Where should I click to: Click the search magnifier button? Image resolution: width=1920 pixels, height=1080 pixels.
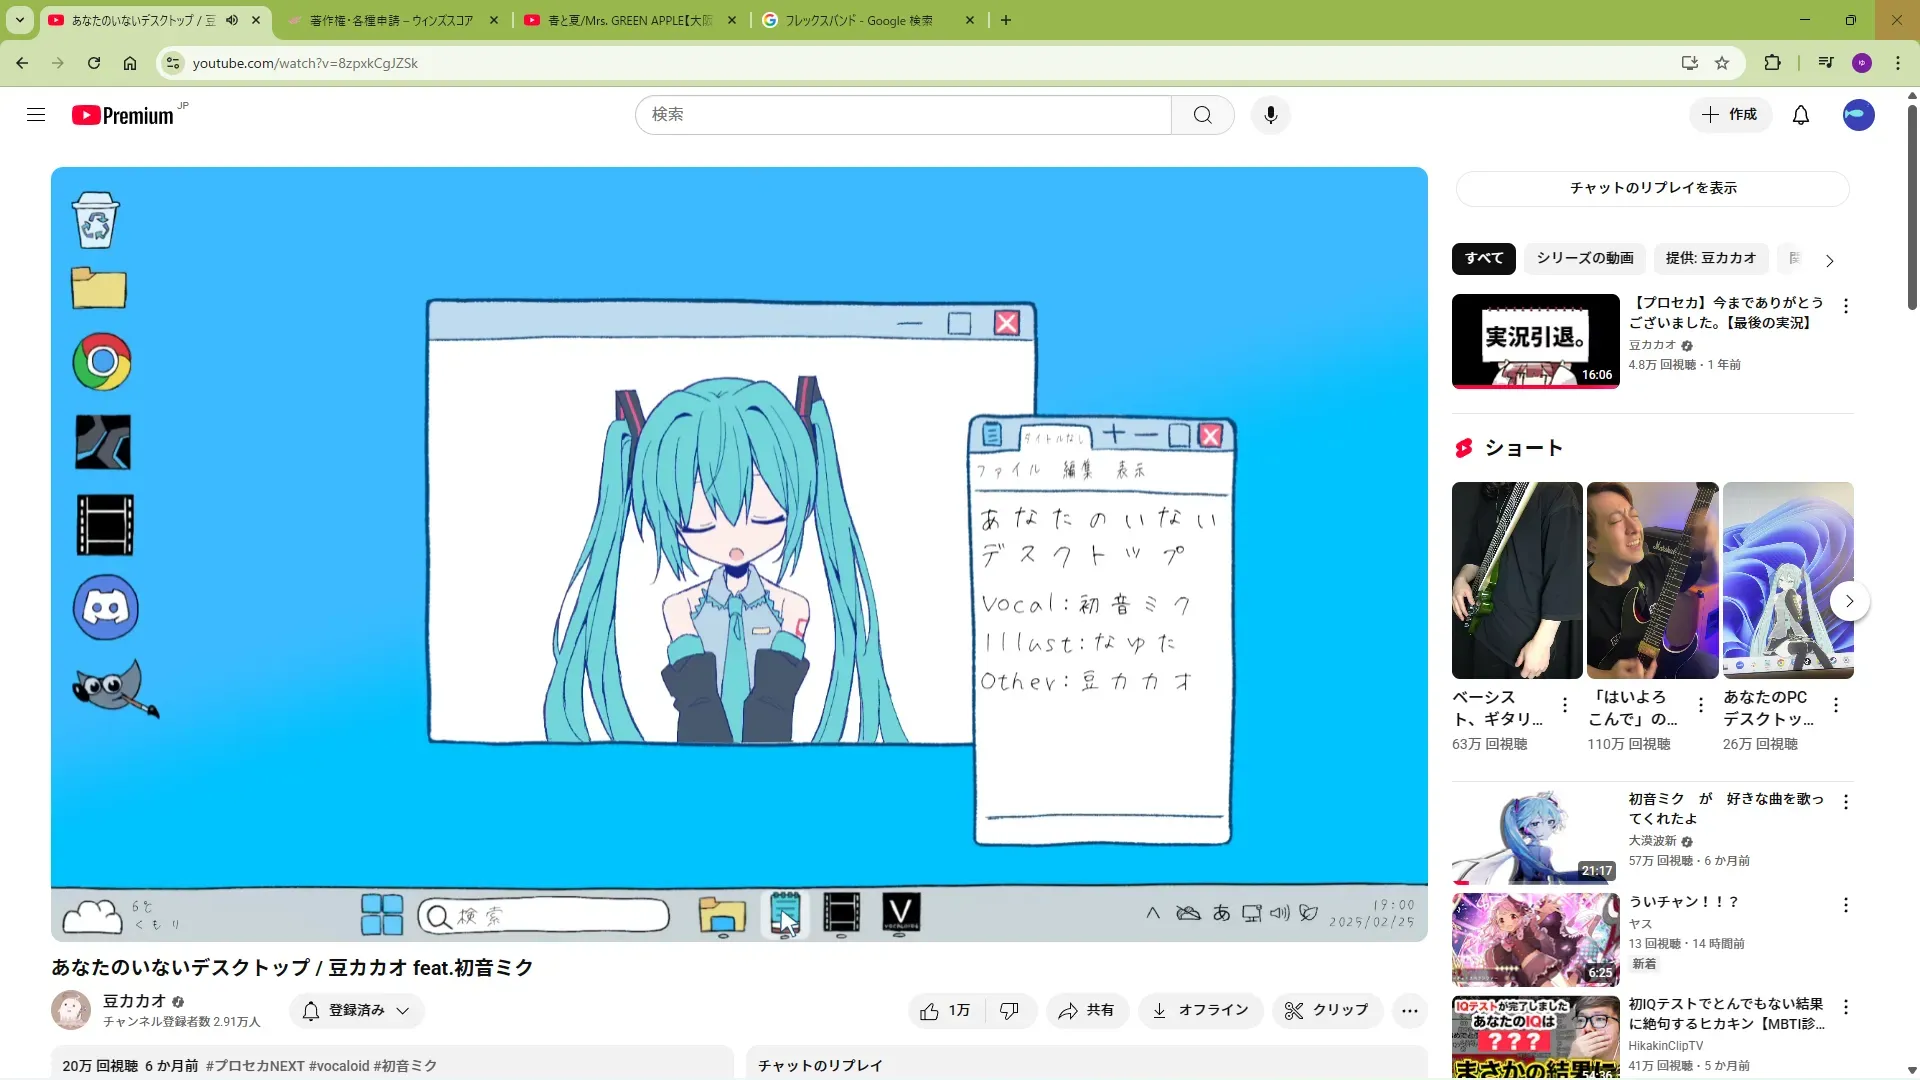point(1202,115)
